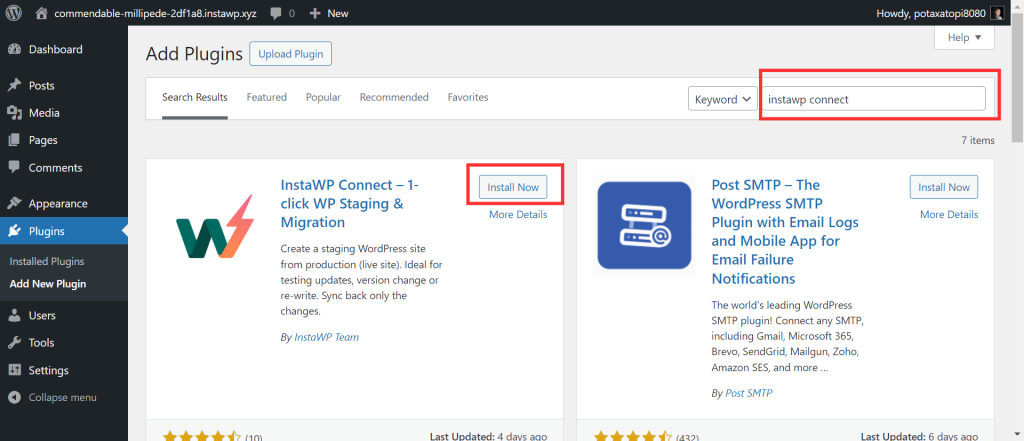Click the Appearance brush icon

14,204
